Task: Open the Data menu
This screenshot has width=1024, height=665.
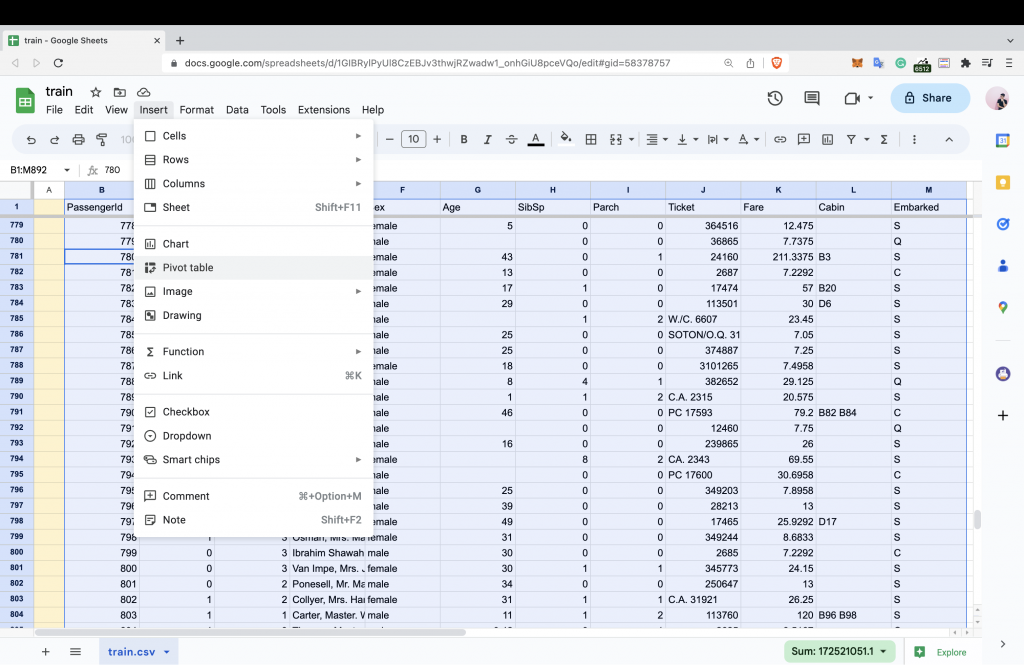Action: pyautogui.click(x=237, y=110)
